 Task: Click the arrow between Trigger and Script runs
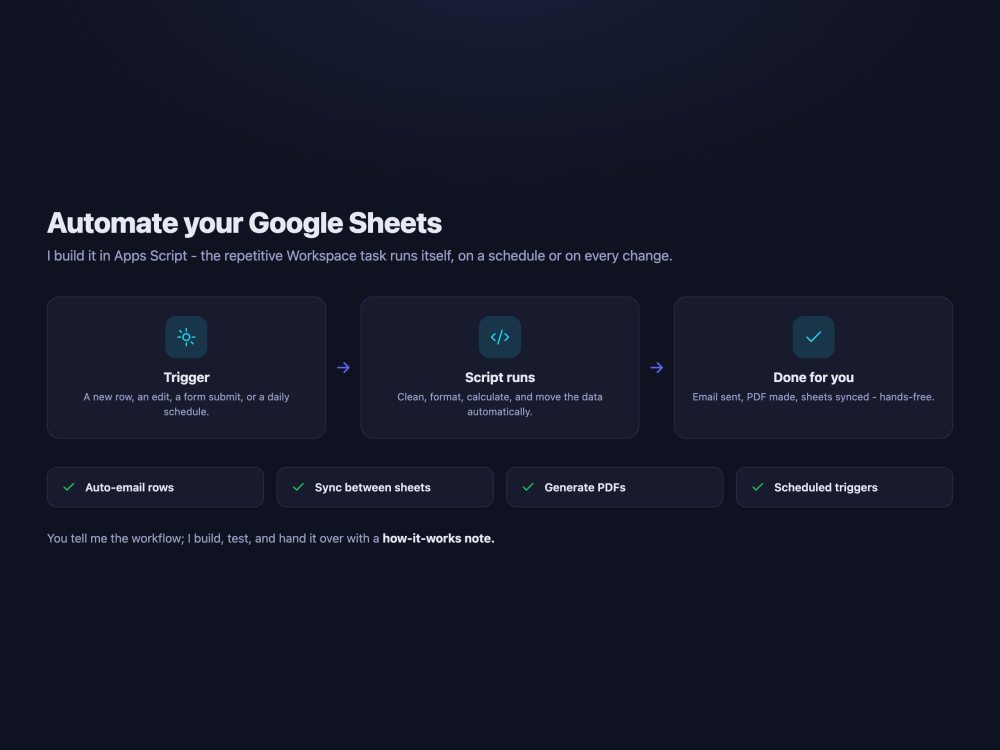click(343, 367)
